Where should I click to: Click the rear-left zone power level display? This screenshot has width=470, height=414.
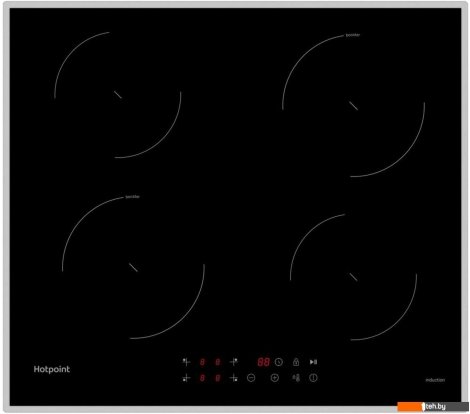[x=202, y=362]
